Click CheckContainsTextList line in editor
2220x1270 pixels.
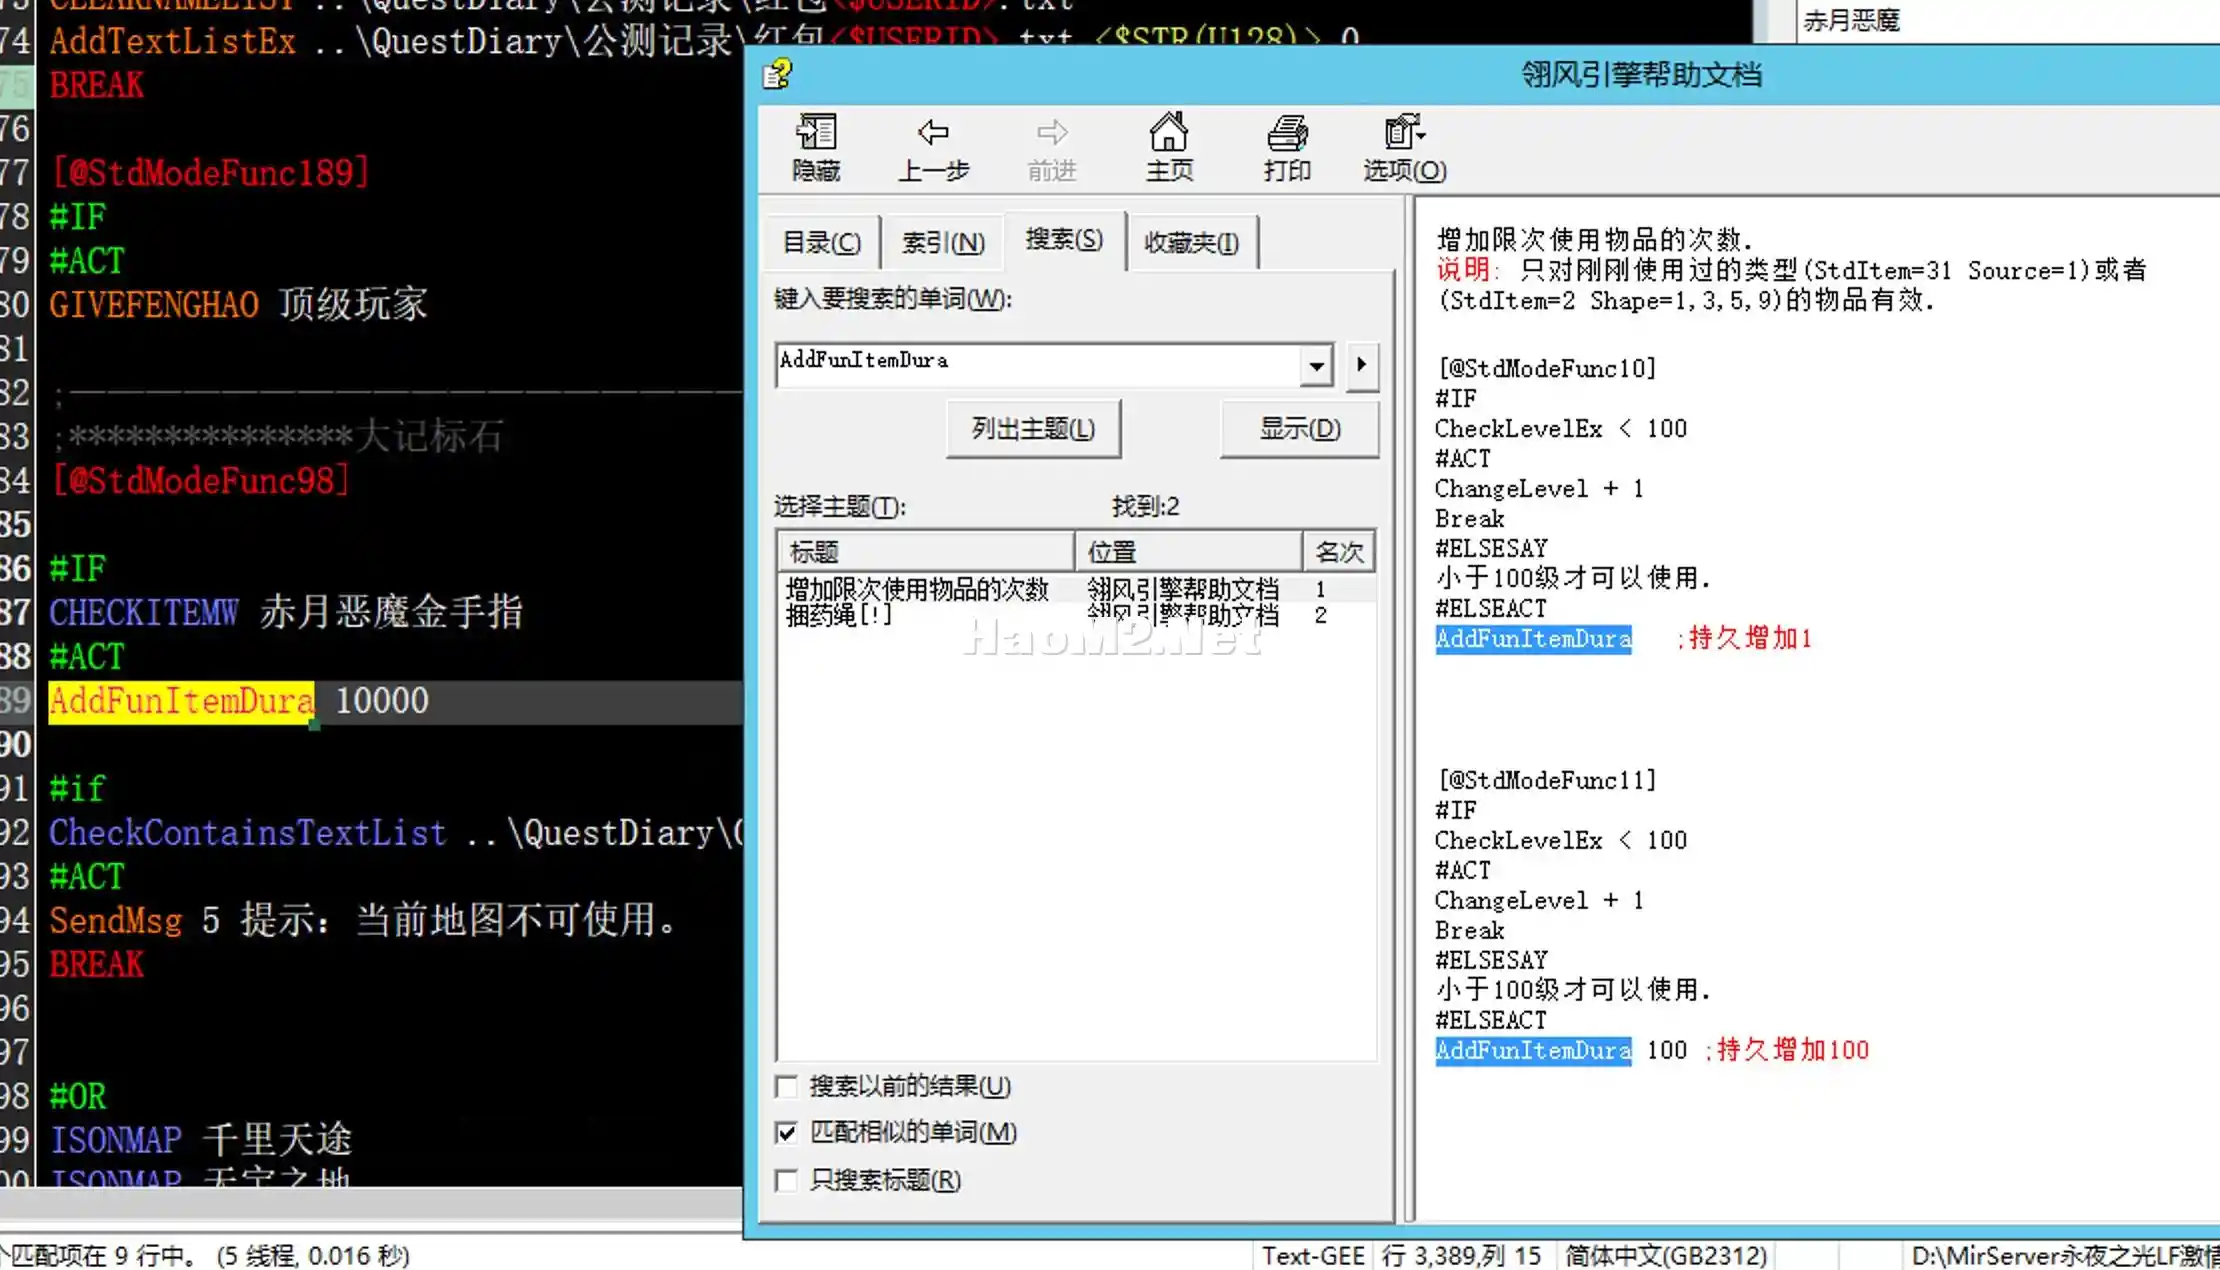point(396,833)
